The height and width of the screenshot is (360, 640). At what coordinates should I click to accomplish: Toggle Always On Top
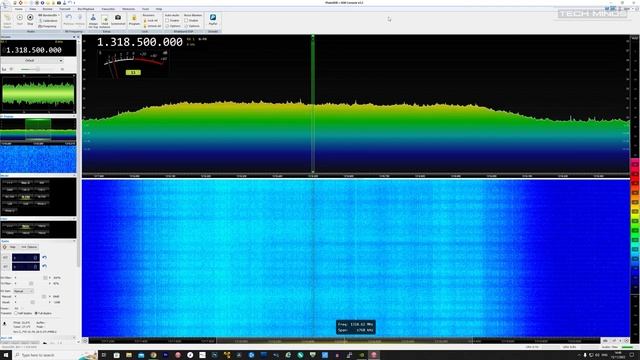click(93, 20)
